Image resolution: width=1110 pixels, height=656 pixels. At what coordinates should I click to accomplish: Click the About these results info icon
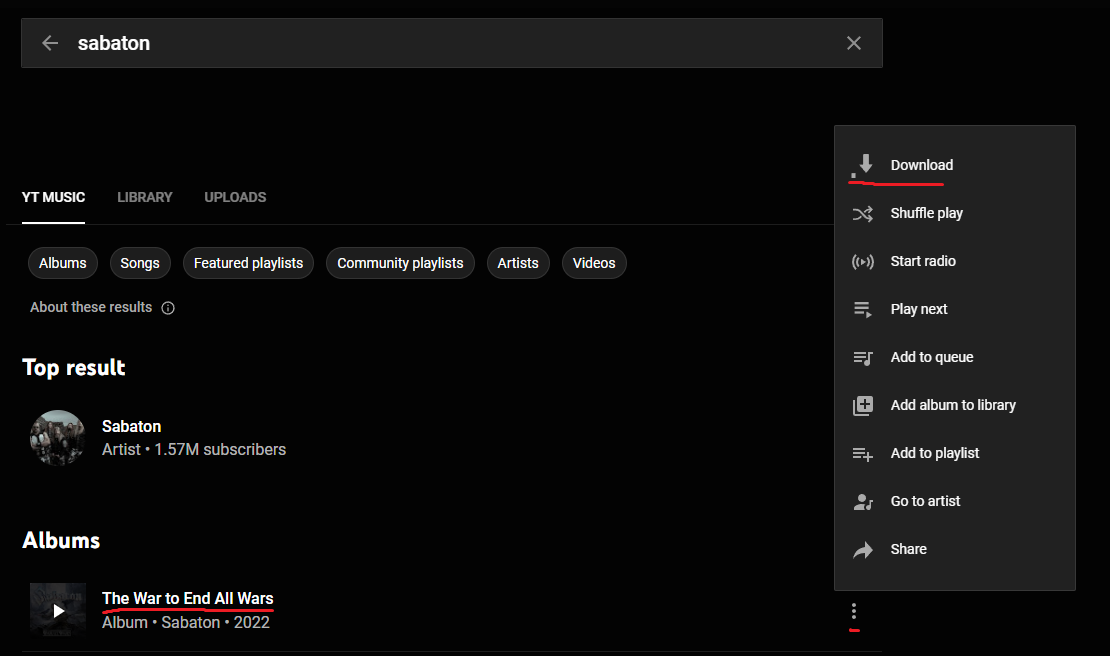(168, 308)
